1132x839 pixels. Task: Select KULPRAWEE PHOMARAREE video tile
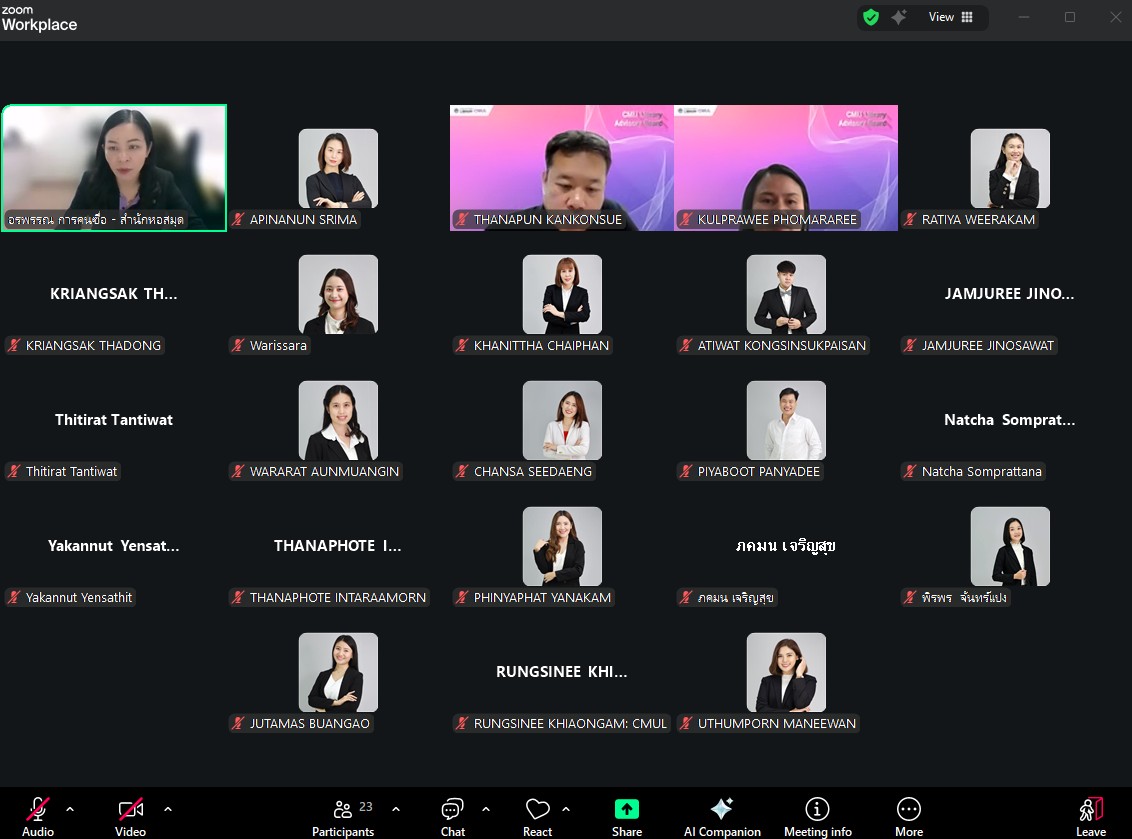pyautogui.click(x=786, y=168)
